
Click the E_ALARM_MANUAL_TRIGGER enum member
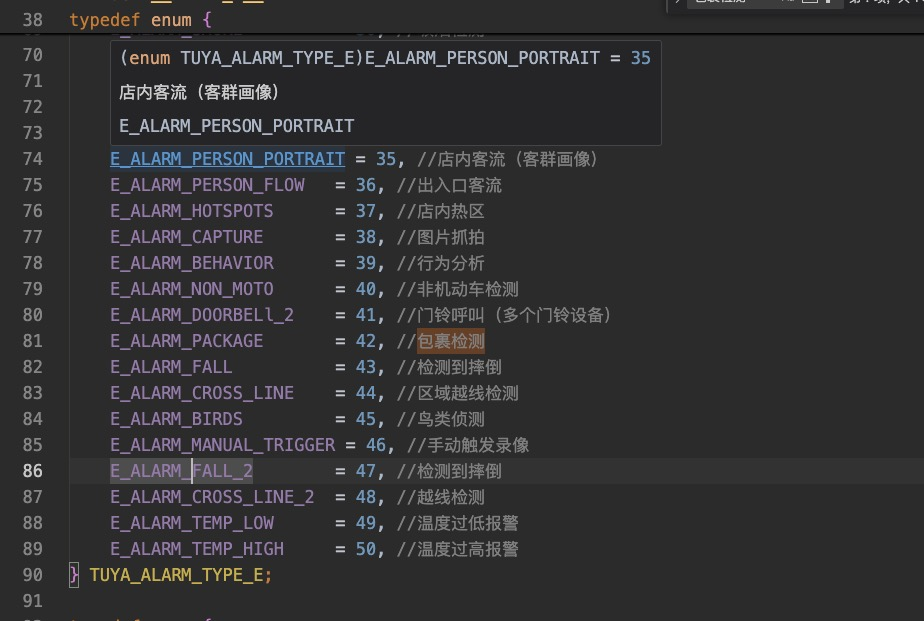click(222, 445)
